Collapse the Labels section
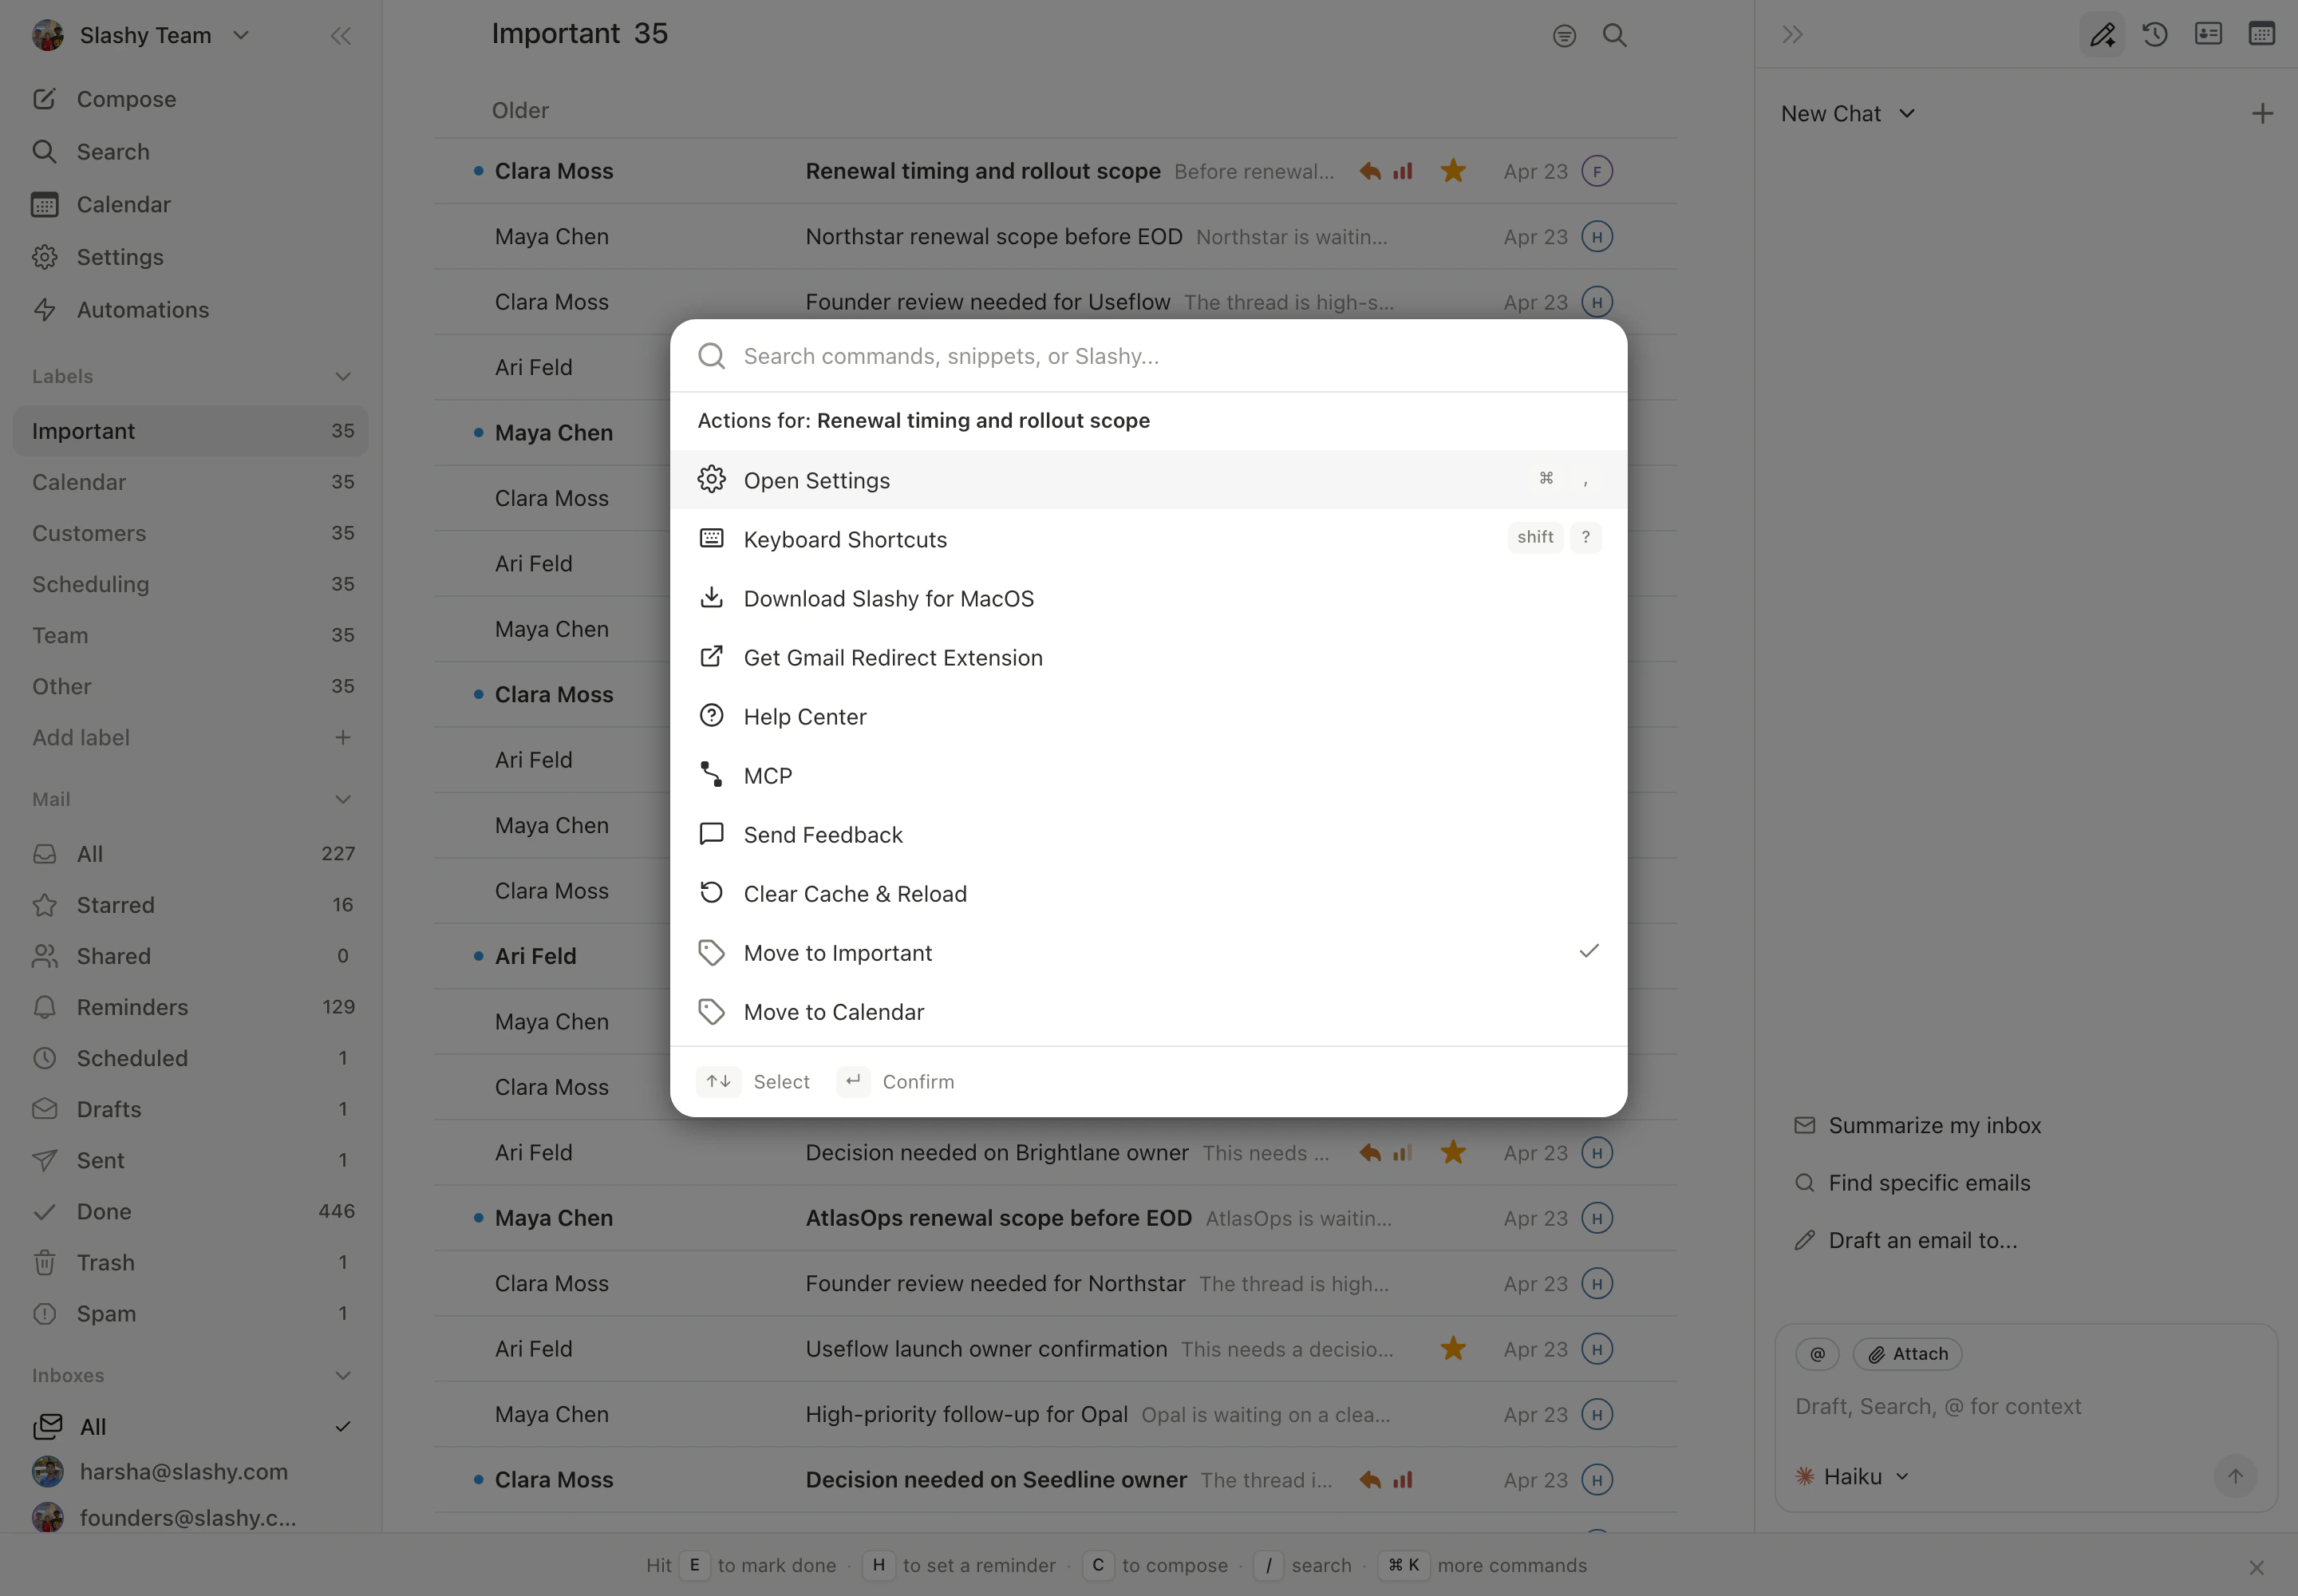The image size is (2298, 1596). point(343,377)
